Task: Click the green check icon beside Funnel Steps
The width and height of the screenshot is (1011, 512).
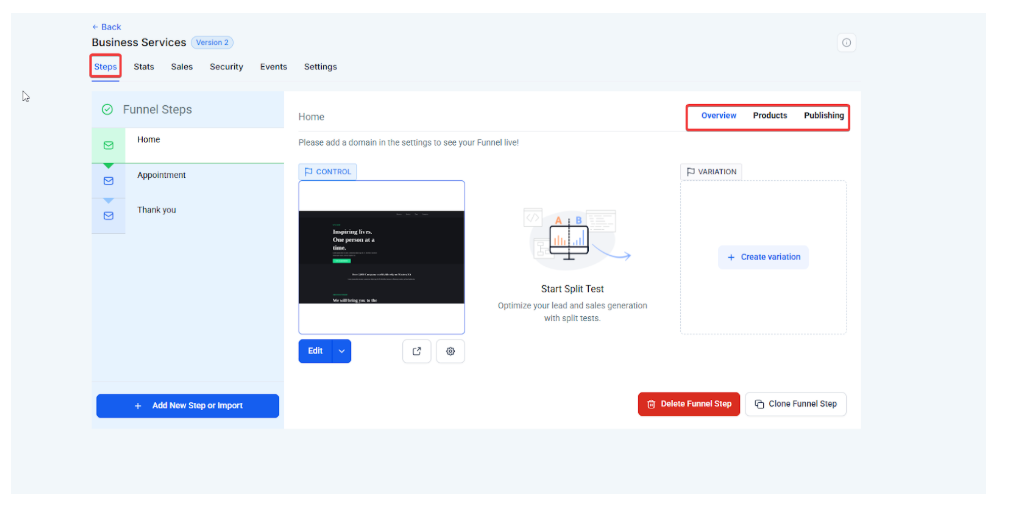Action: pos(107,110)
